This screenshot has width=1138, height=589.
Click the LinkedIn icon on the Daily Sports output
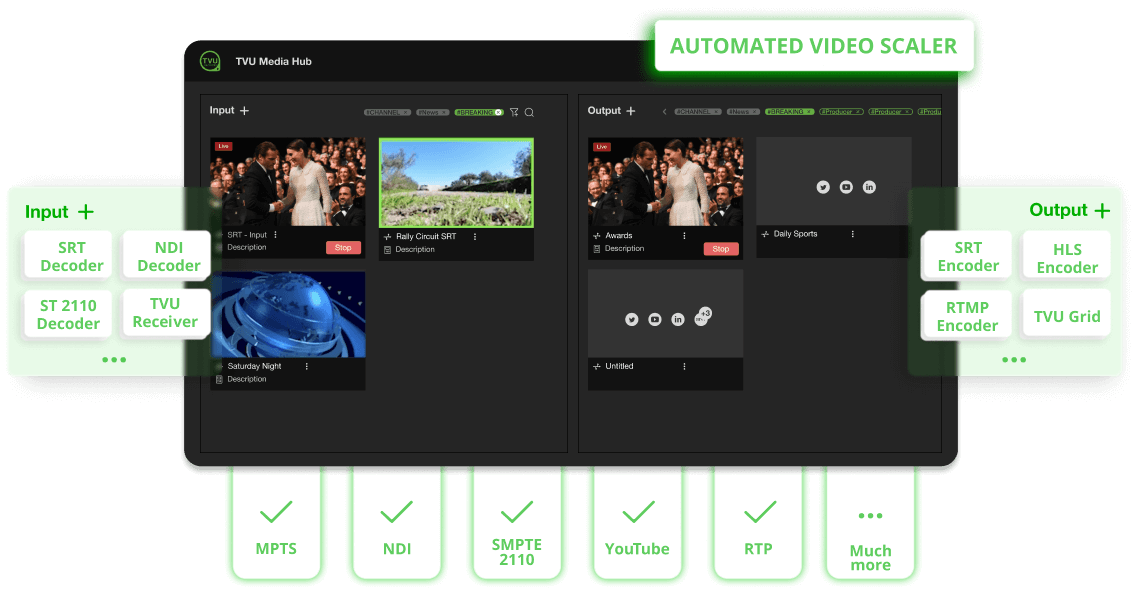869,187
